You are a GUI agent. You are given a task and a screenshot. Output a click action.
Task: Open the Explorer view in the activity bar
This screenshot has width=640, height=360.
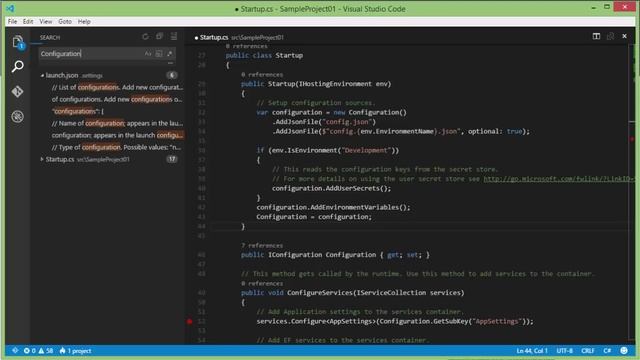[17, 42]
